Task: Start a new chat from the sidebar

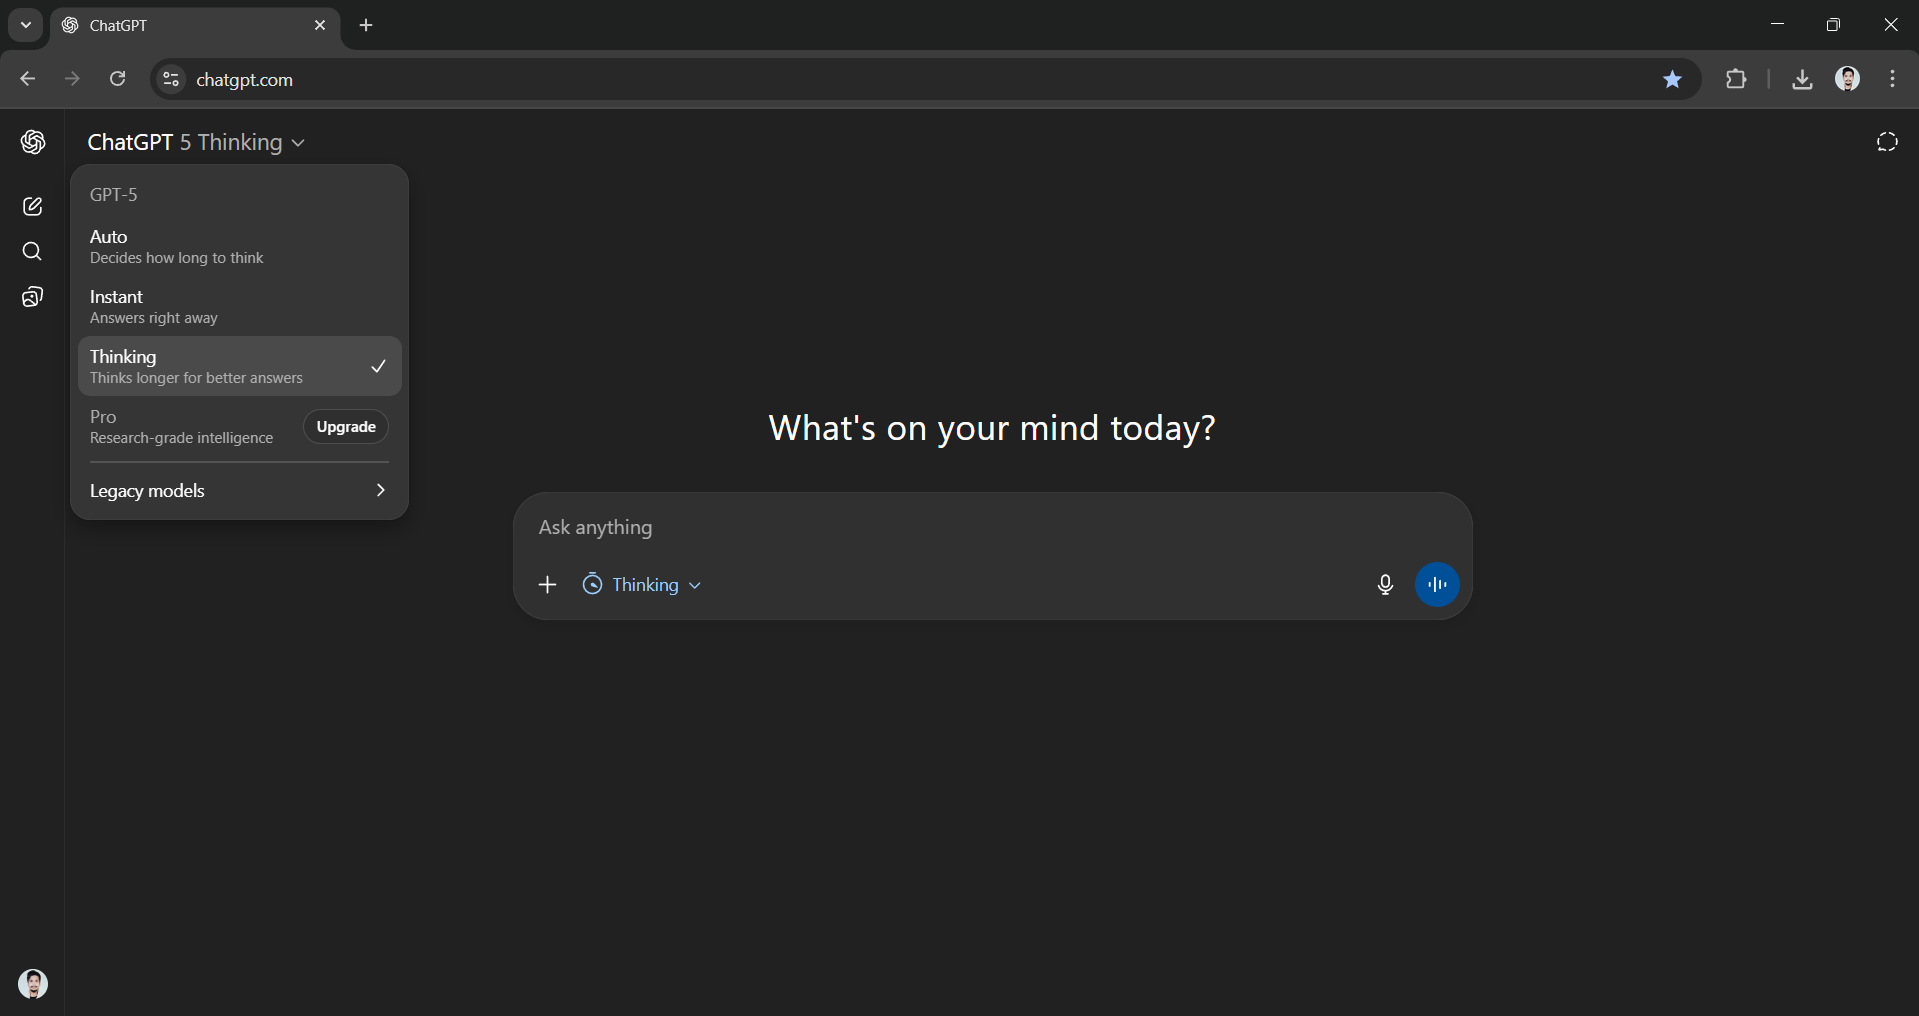Action: point(33,206)
